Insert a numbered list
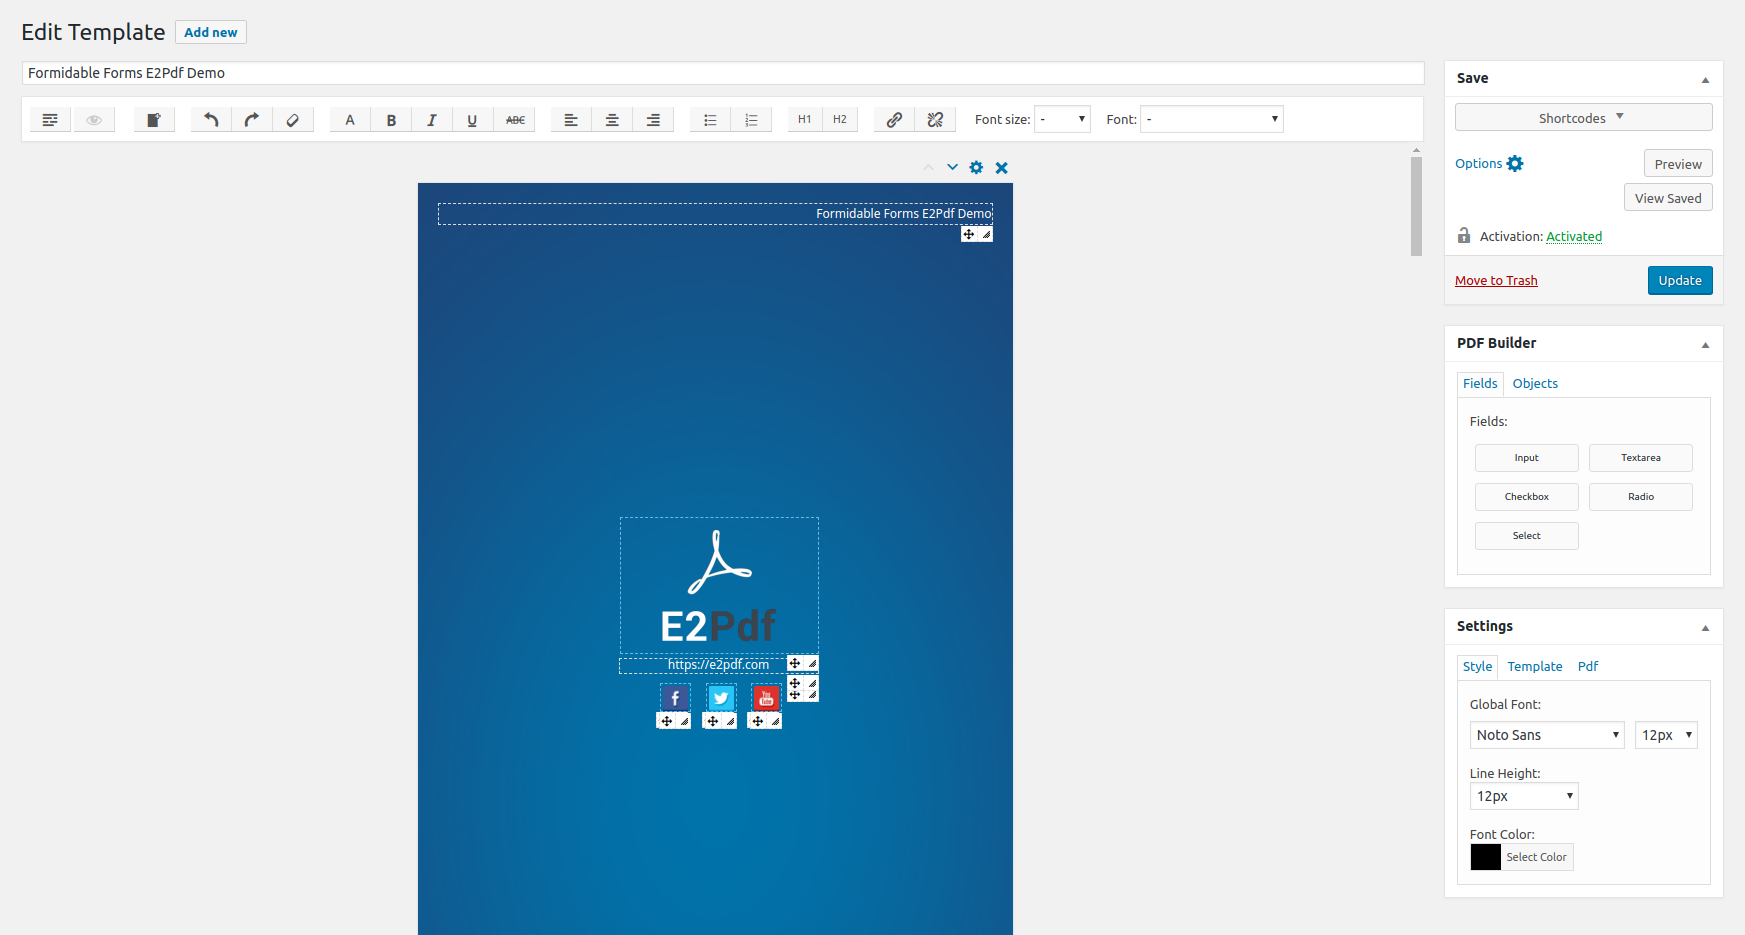This screenshot has width=1745, height=935. pos(751,120)
